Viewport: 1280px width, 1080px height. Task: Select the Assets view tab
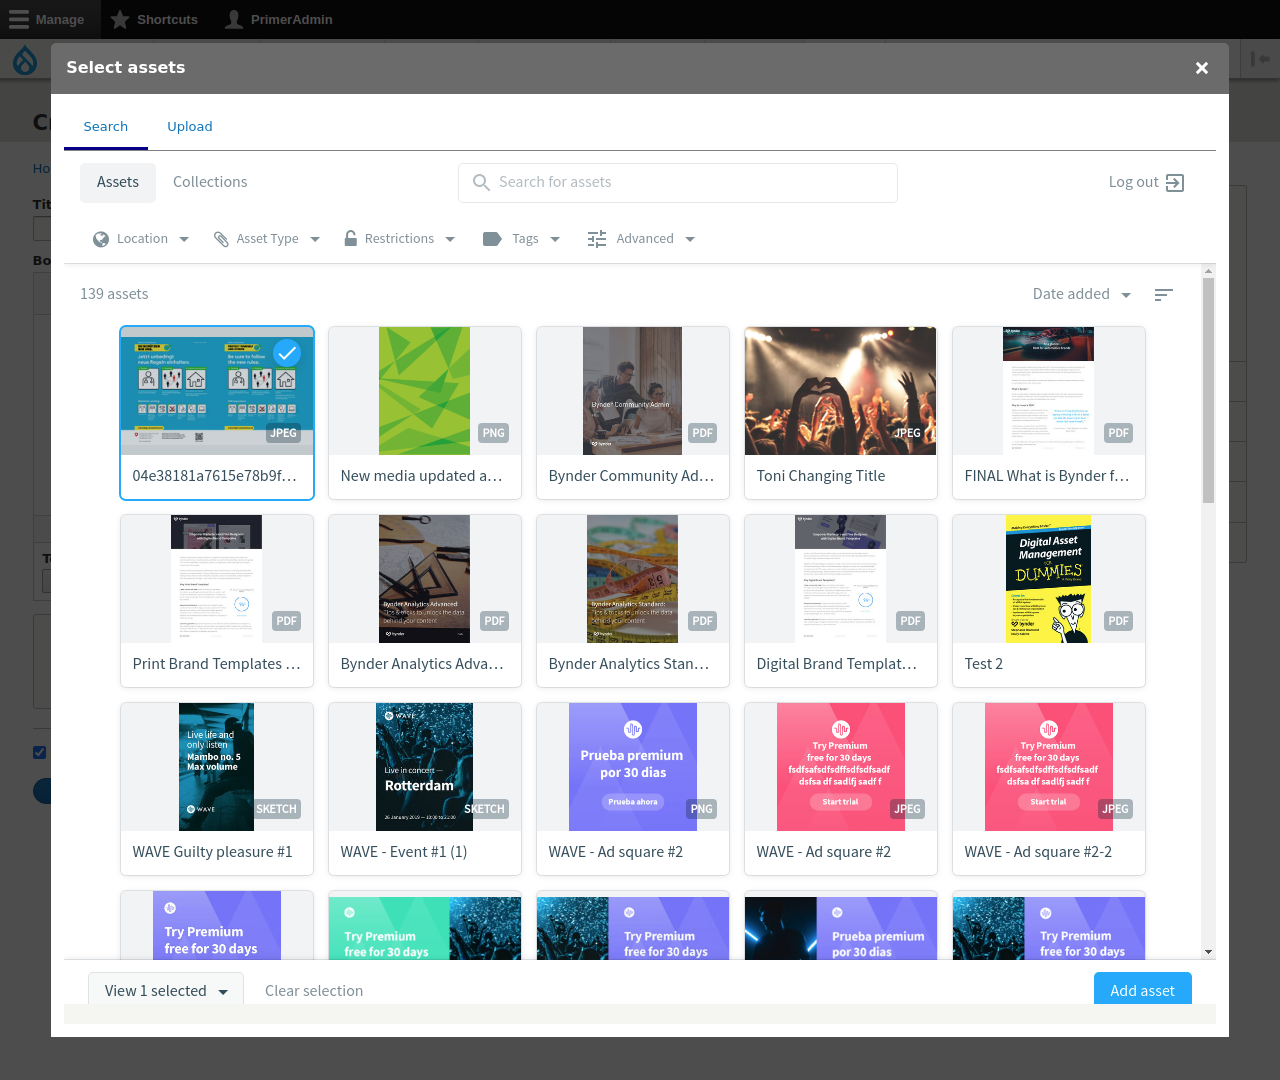click(x=118, y=182)
